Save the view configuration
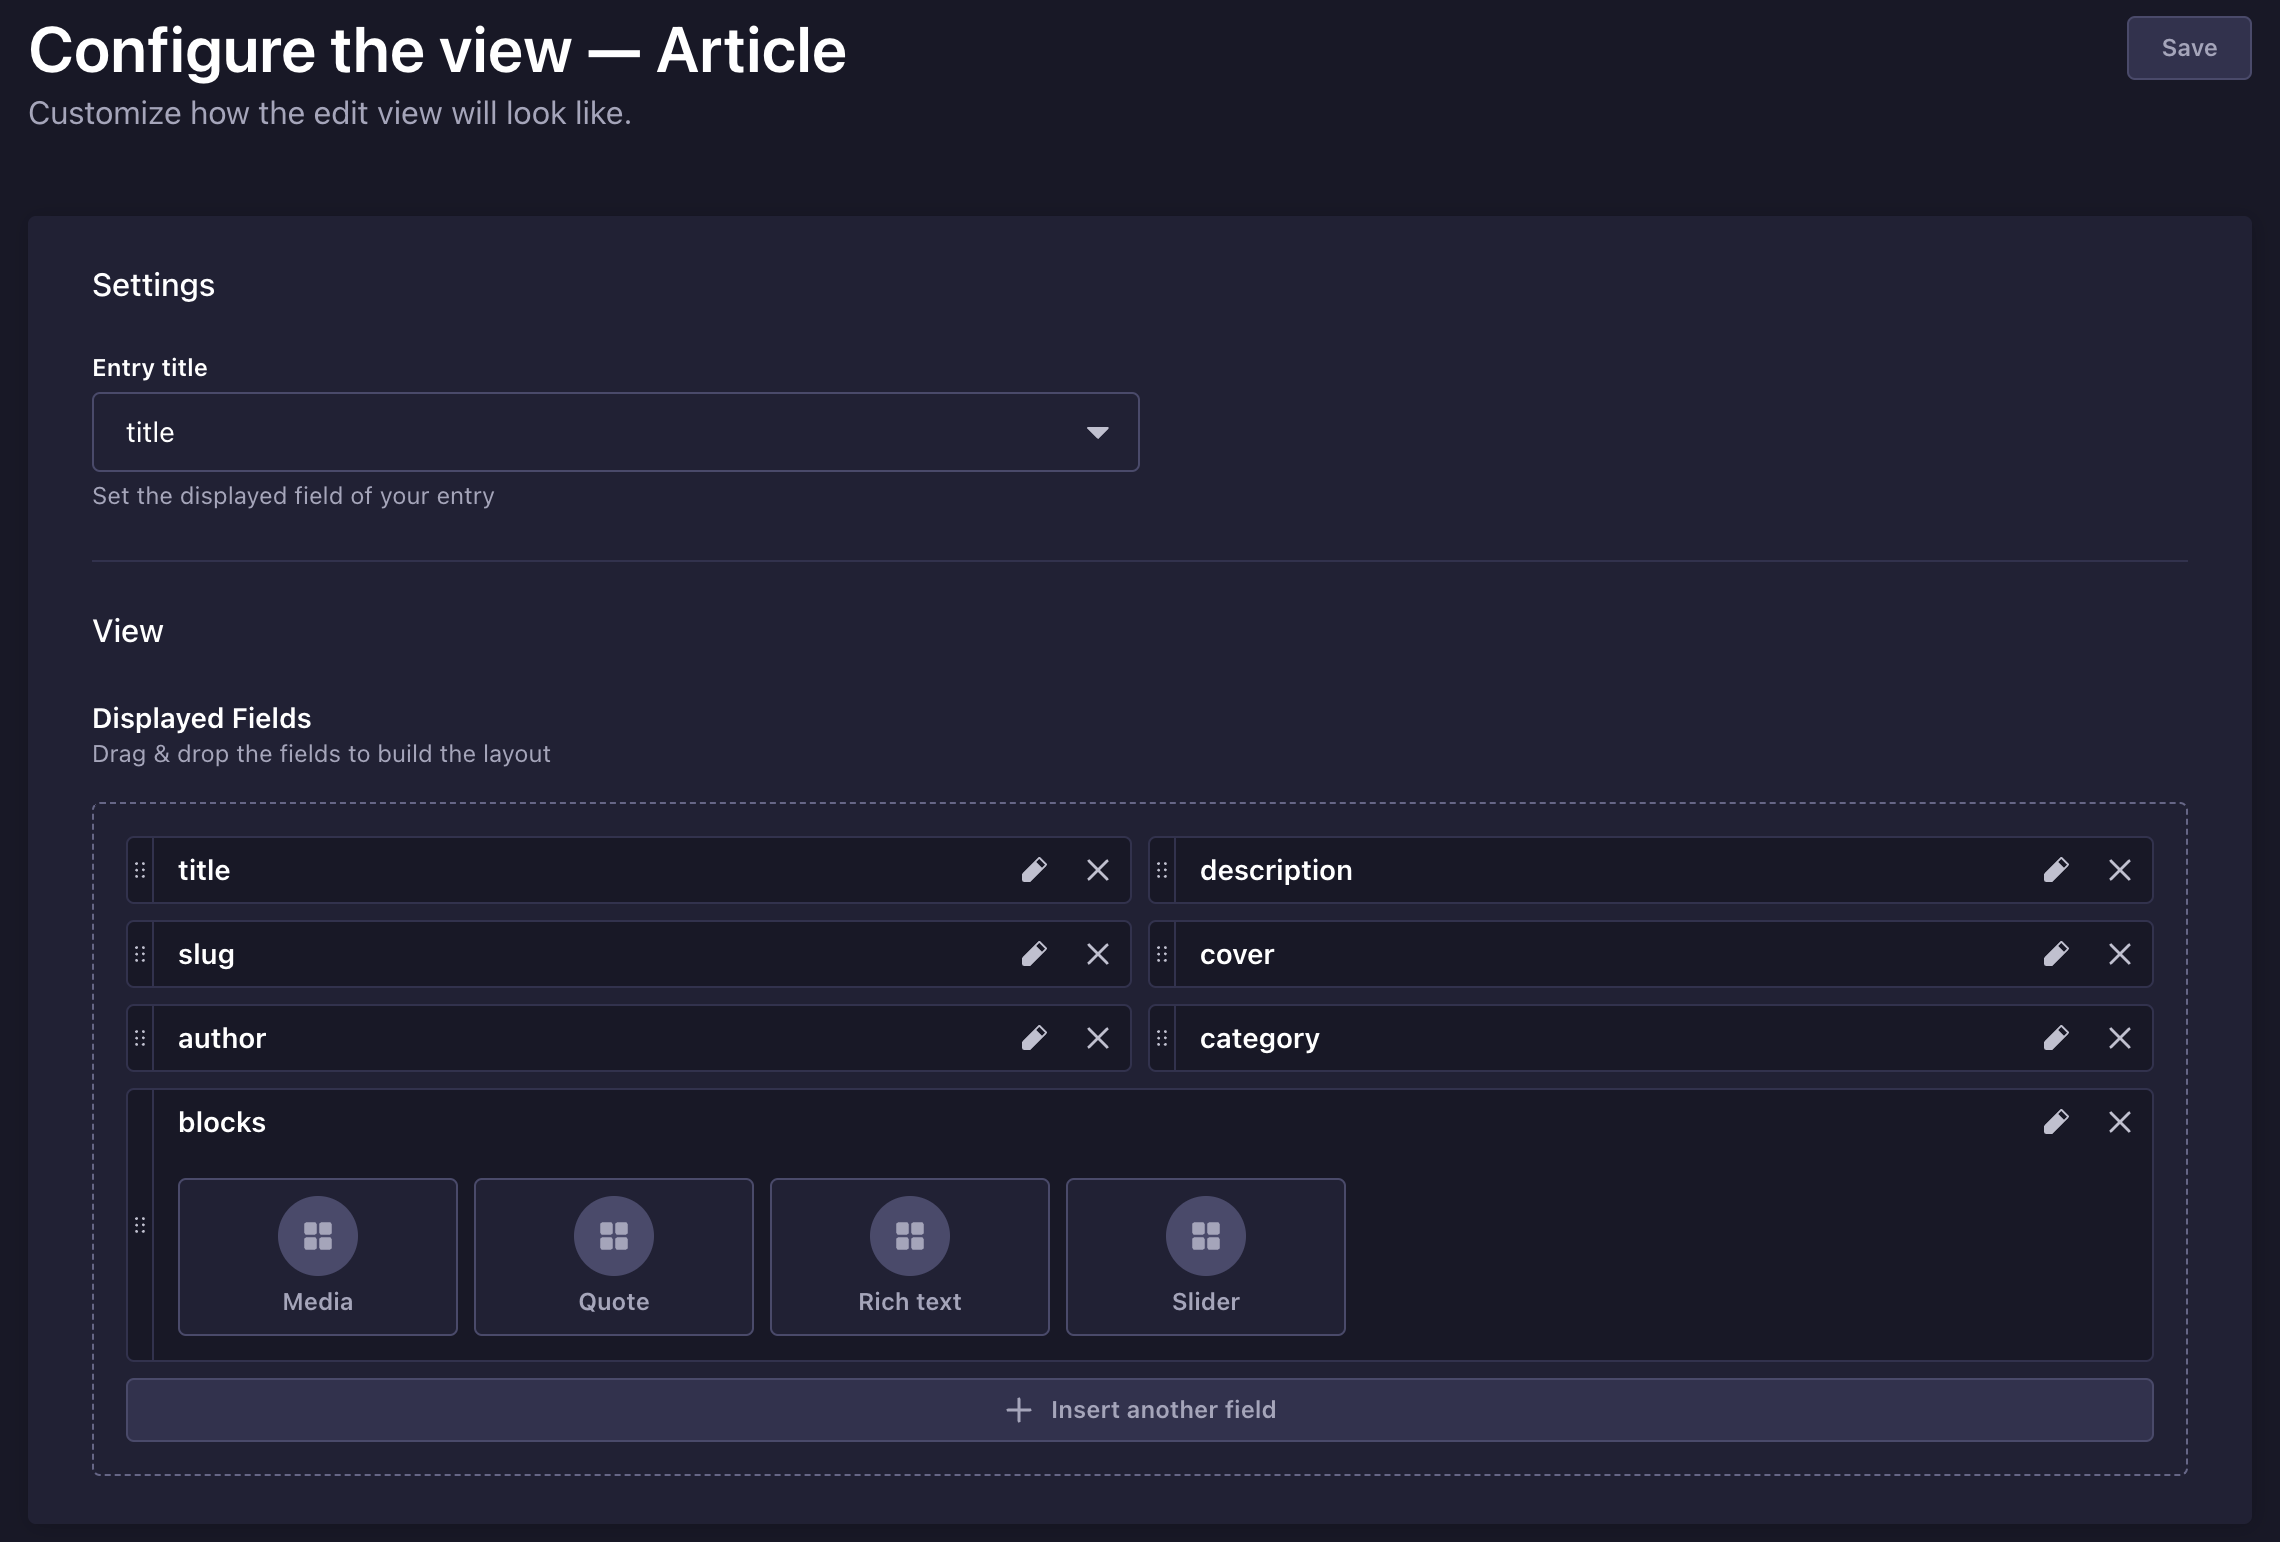Image resolution: width=2280 pixels, height=1542 pixels. [x=2189, y=47]
